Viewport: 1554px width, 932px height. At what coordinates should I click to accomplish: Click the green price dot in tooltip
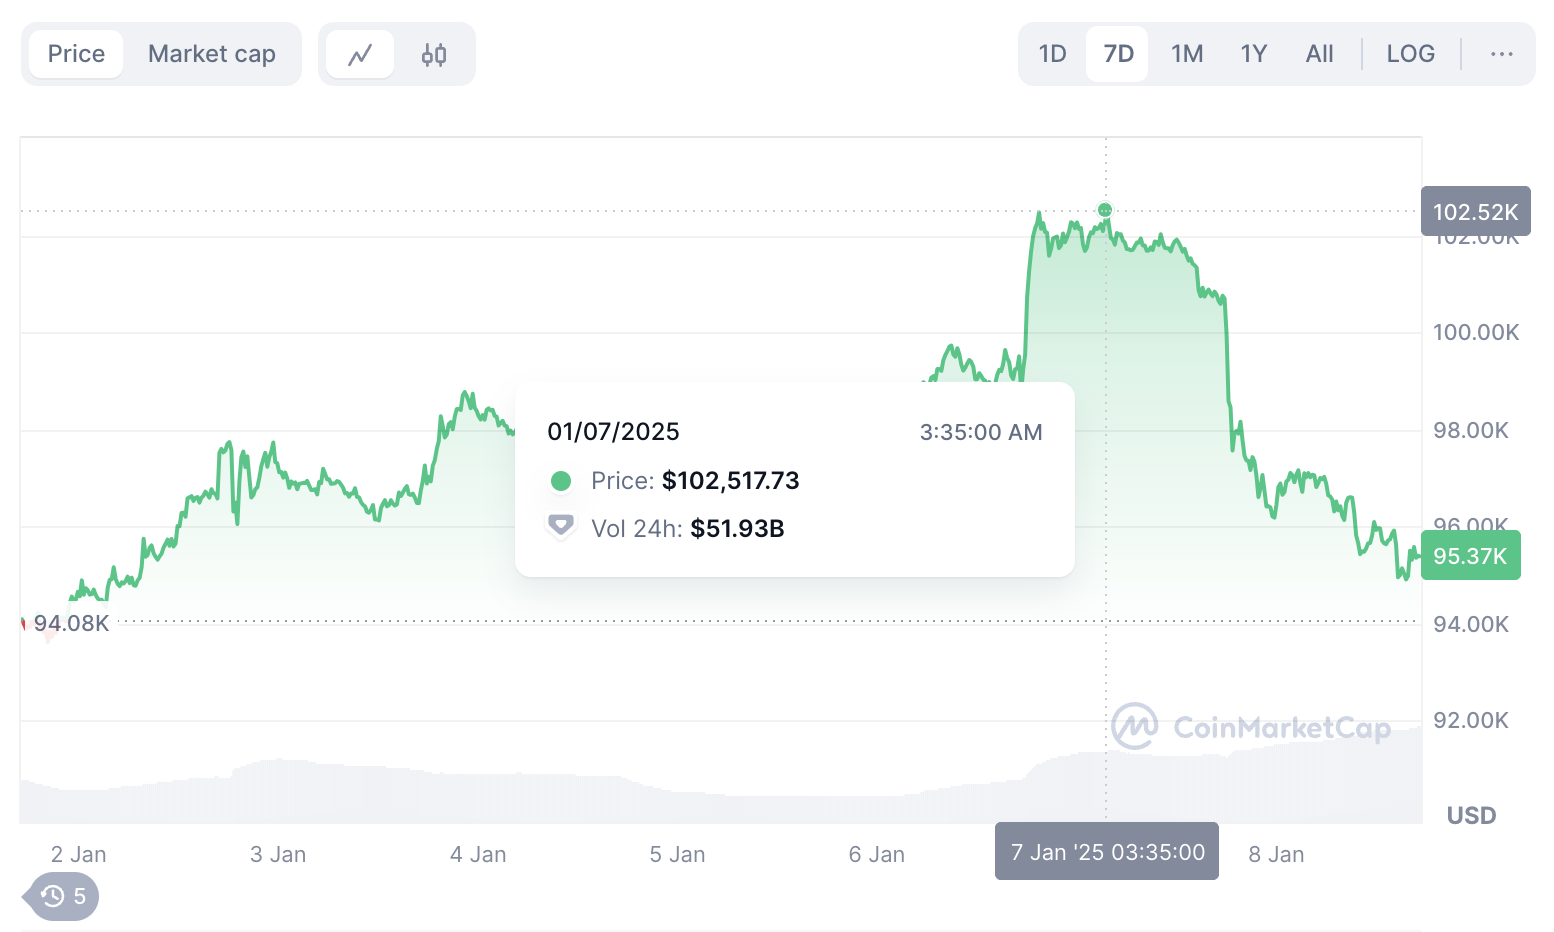point(561,481)
